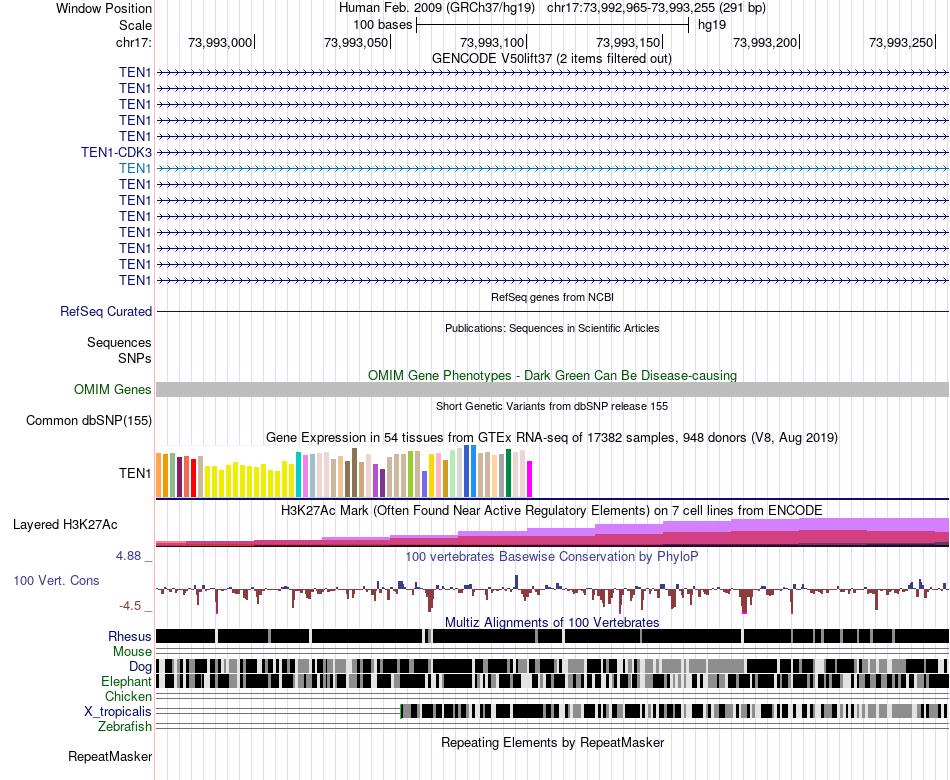Click the TEN1 label beside the GTEx bar chart
Viewport: 950px width, 780px height.
pos(135,473)
